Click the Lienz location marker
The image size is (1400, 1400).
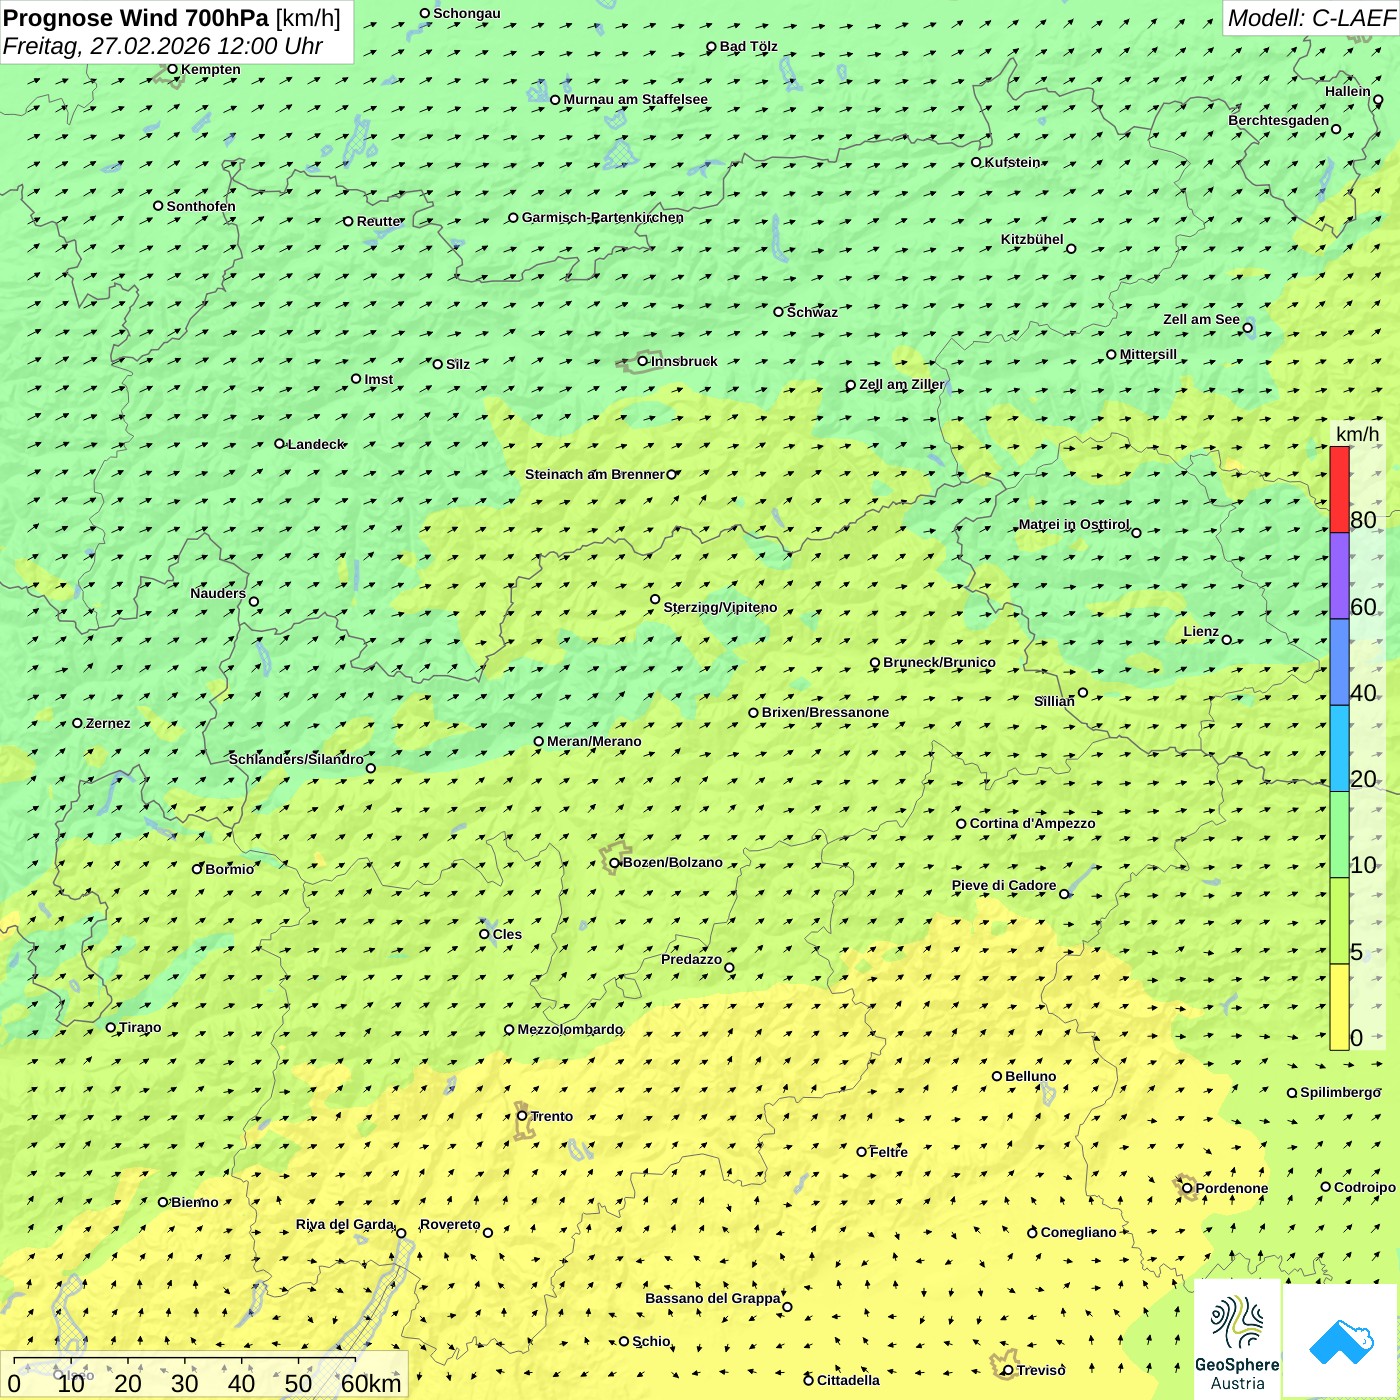(x=1227, y=640)
